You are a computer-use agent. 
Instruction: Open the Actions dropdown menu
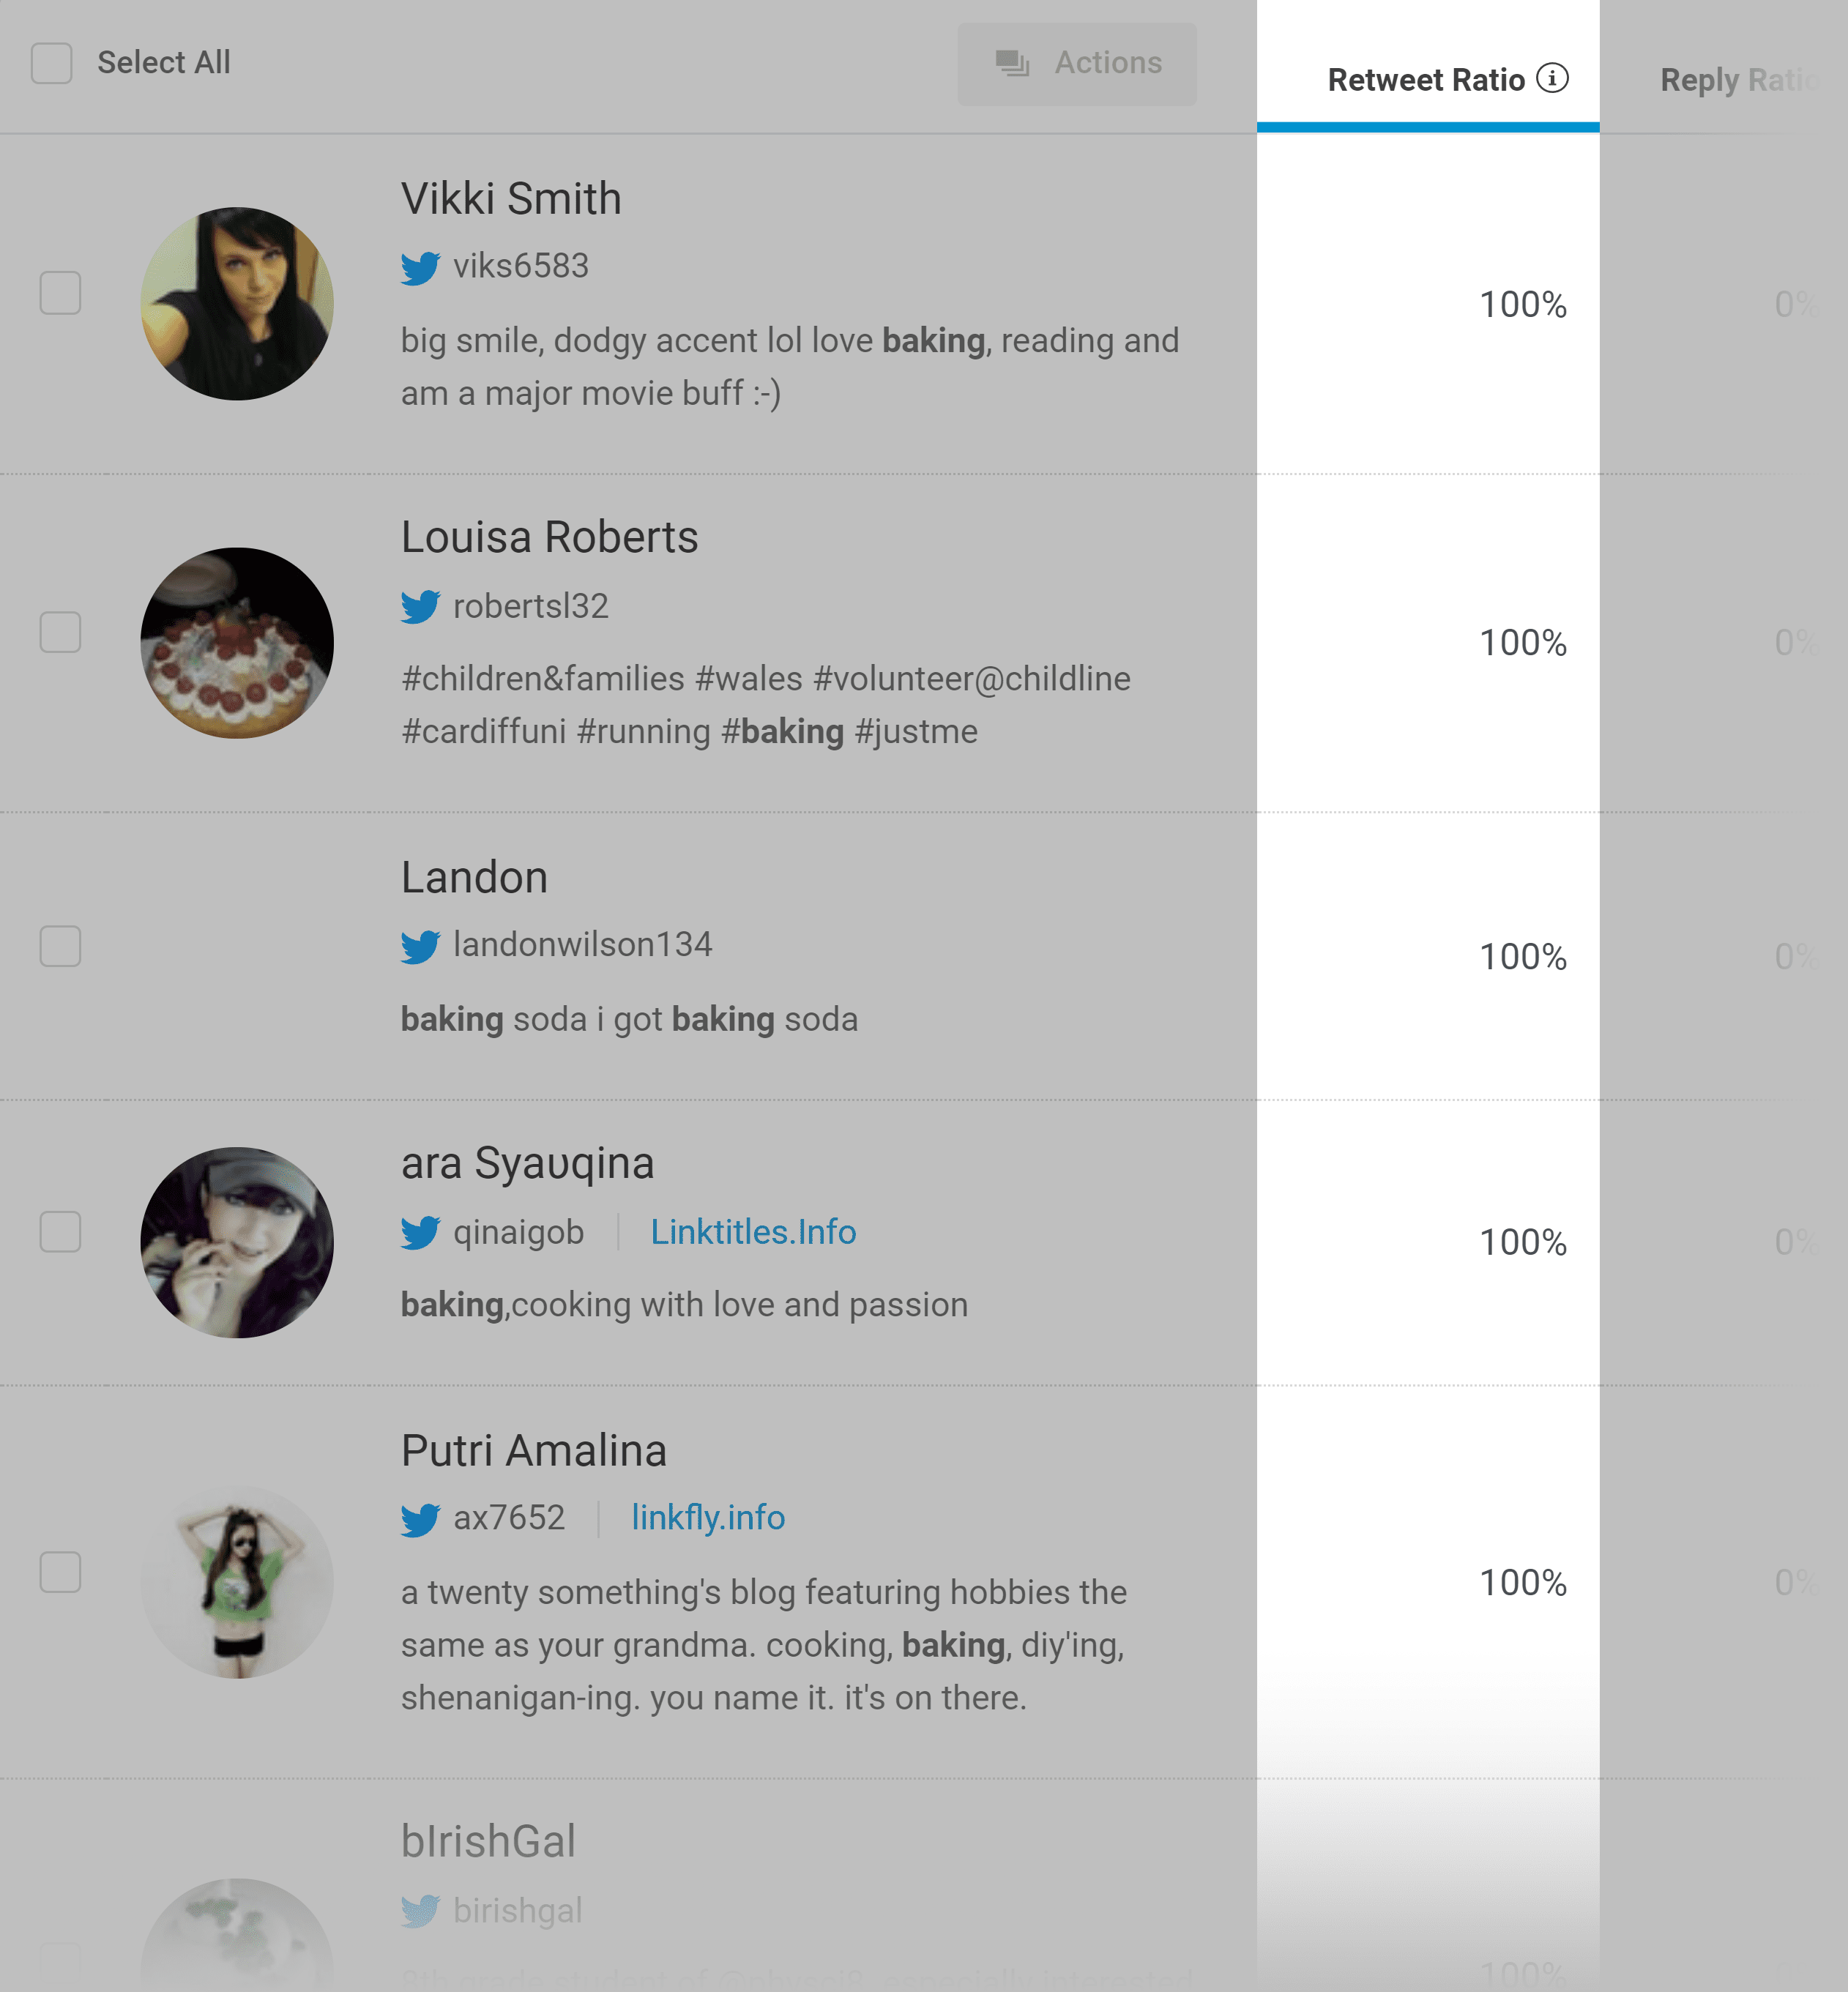(1078, 64)
